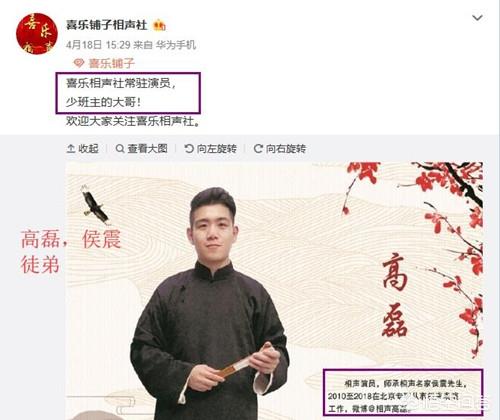Click the boxed bio text on poster
The height and width of the screenshot is (420, 500).
pyautogui.click(x=403, y=392)
